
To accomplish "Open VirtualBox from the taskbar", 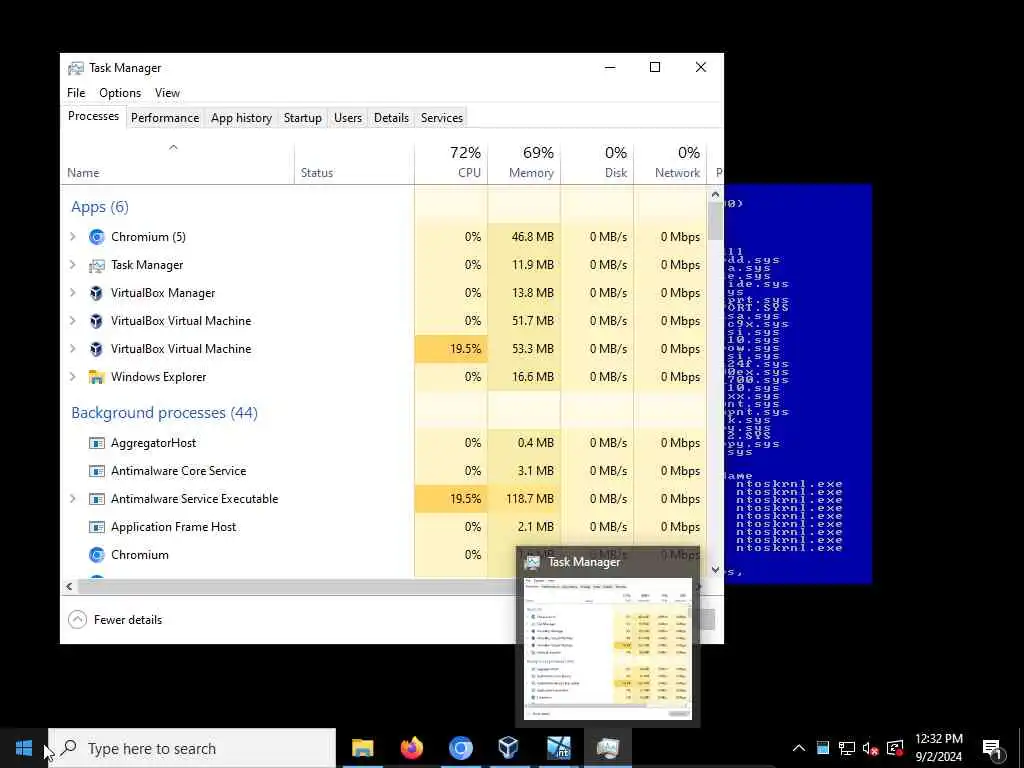I will tap(509, 748).
